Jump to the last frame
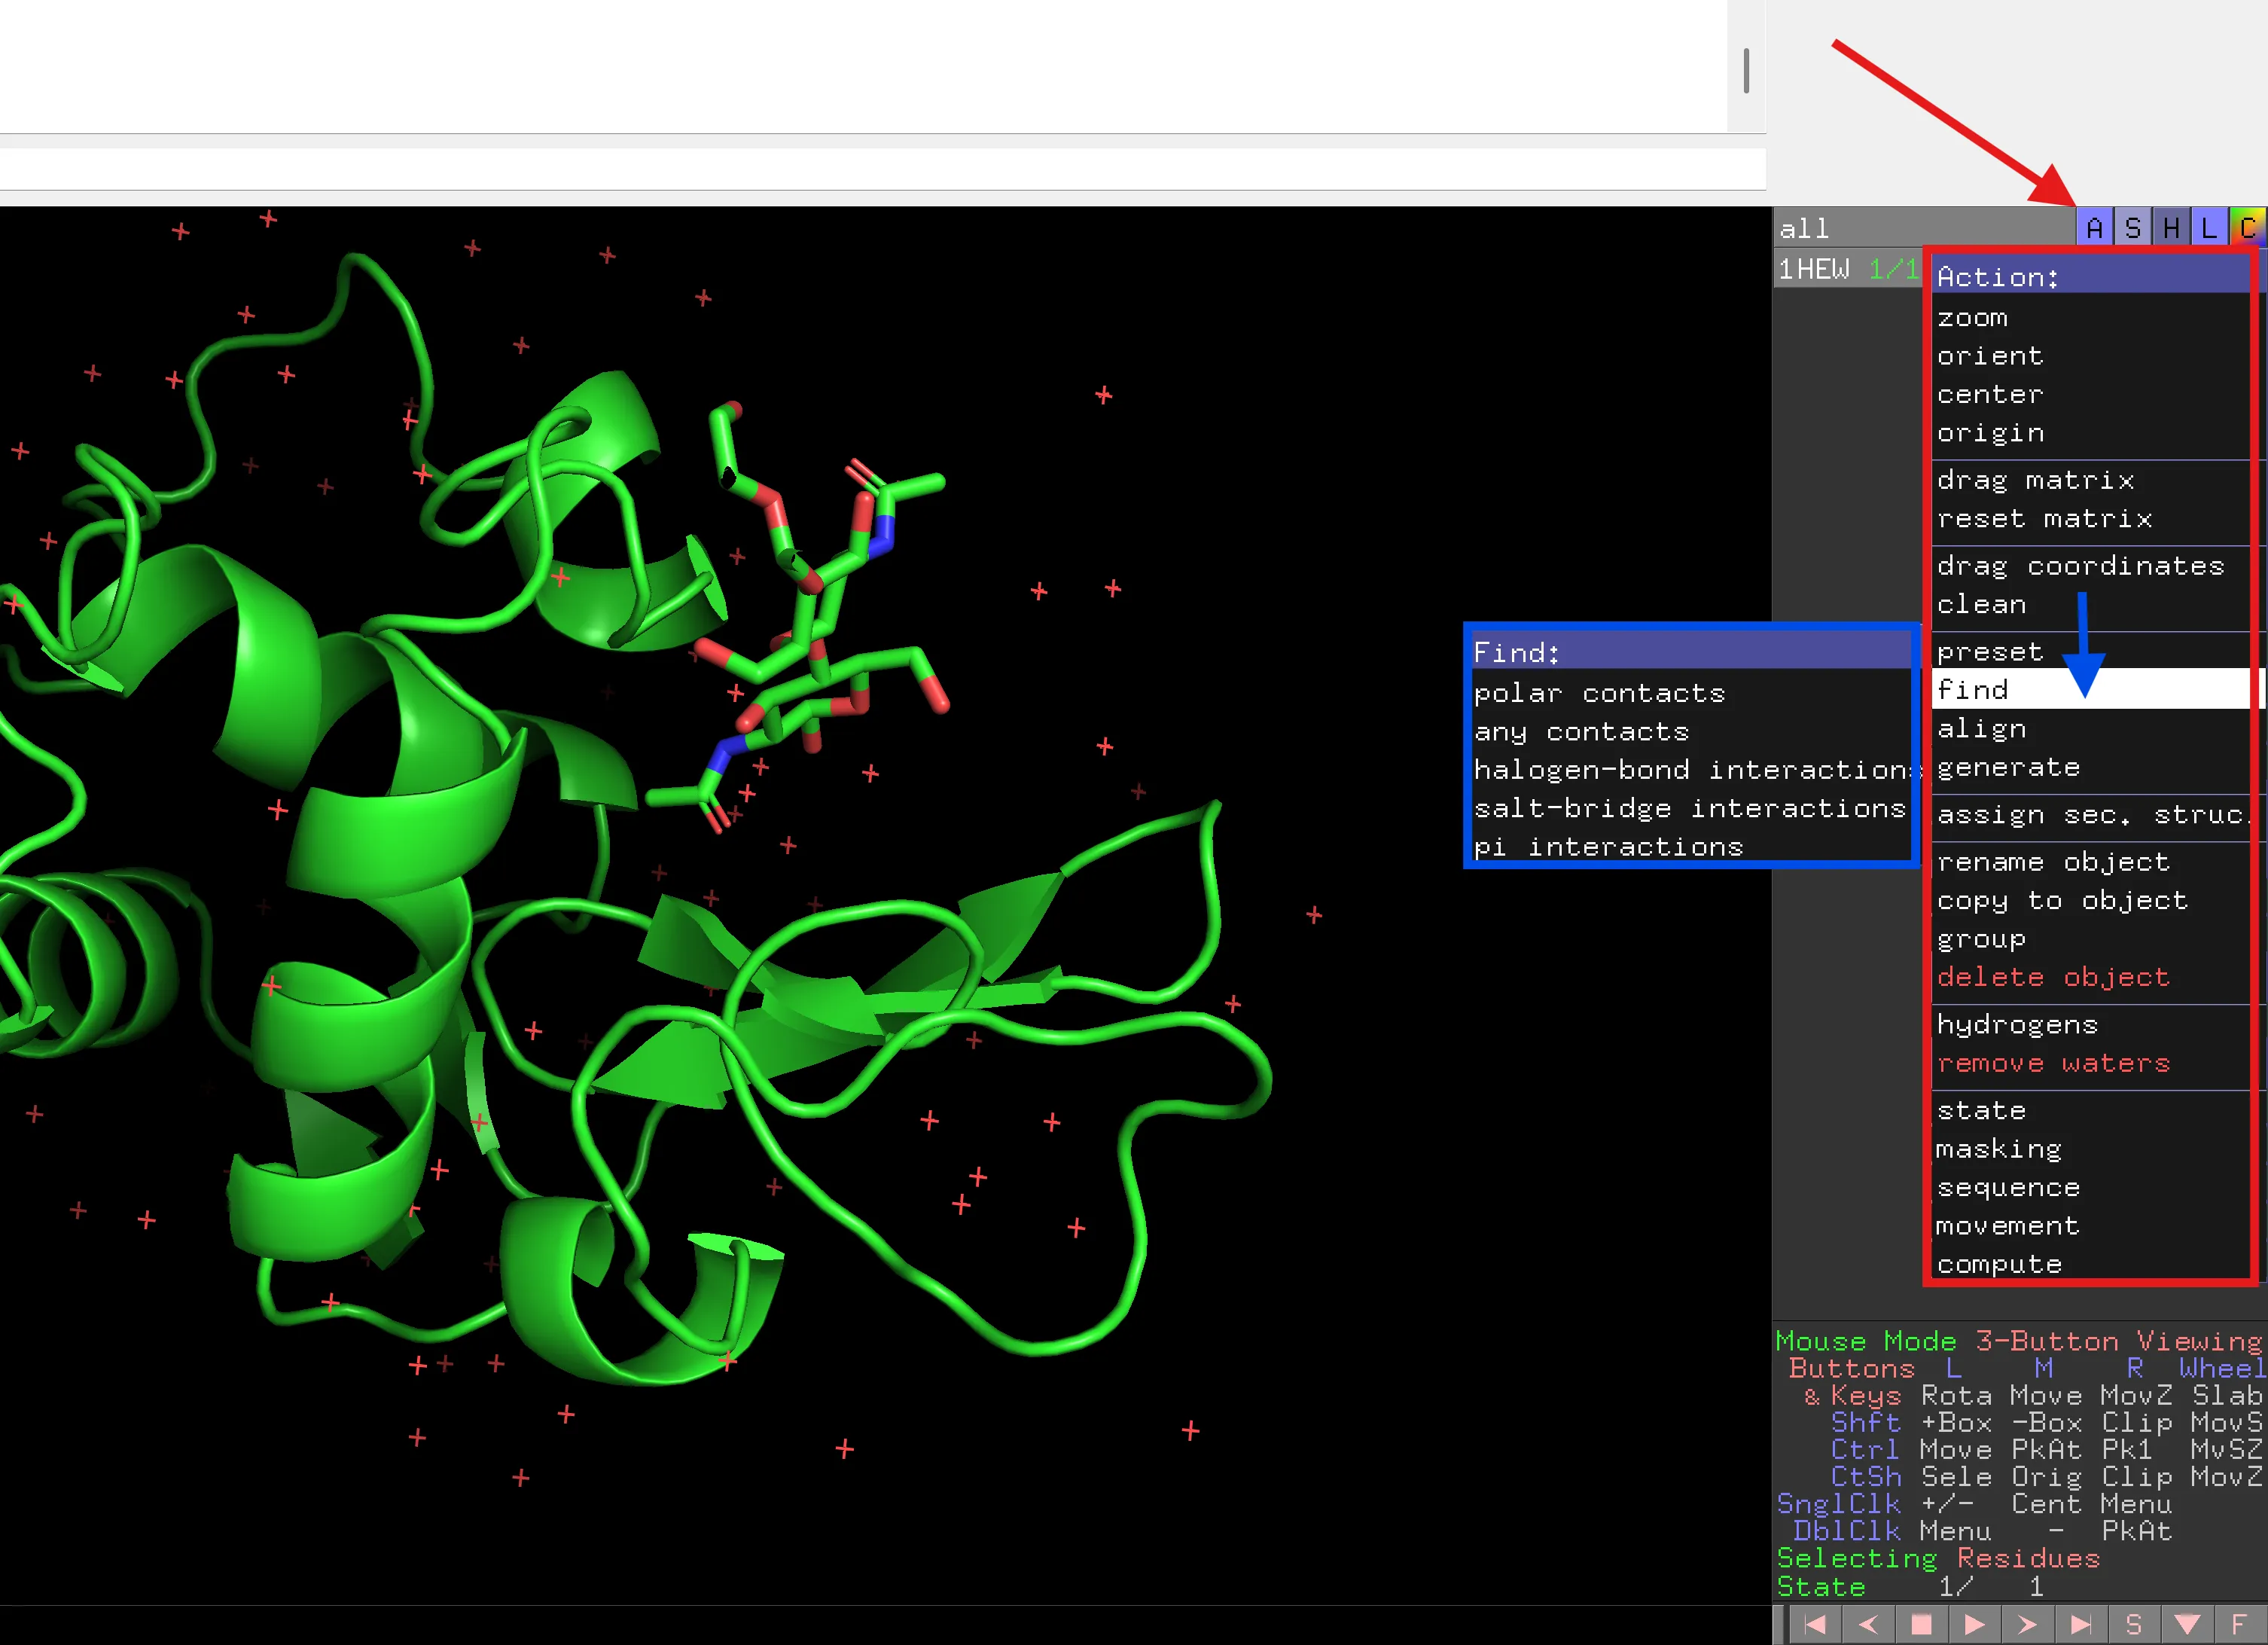Image resolution: width=2268 pixels, height=1645 pixels. pyautogui.click(x=2081, y=1625)
